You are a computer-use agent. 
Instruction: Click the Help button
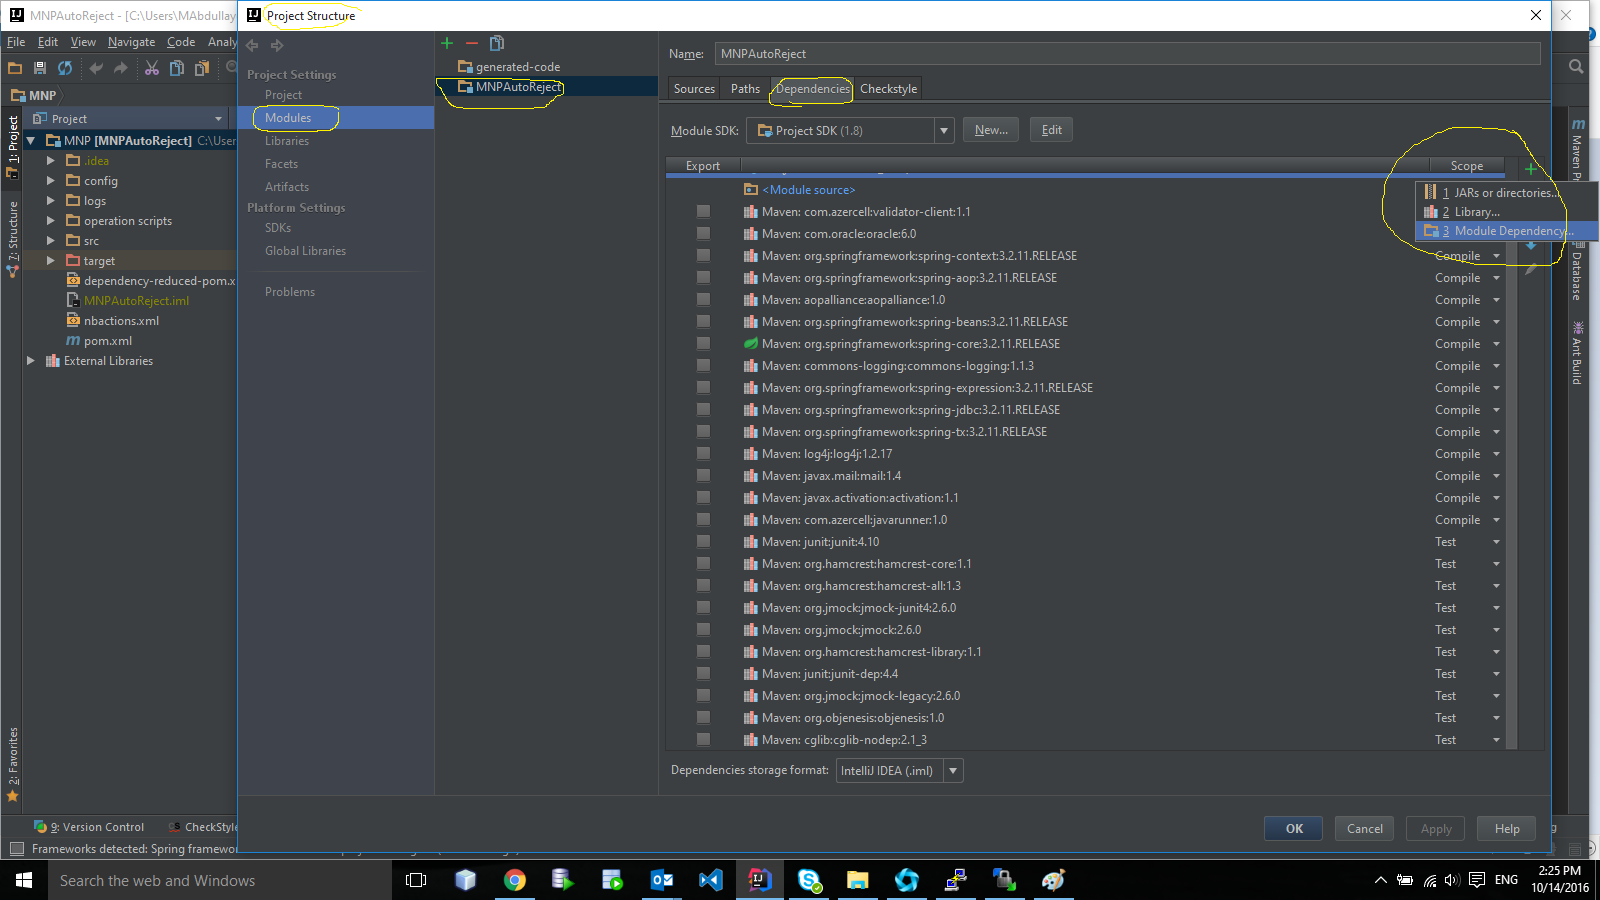pos(1507,829)
